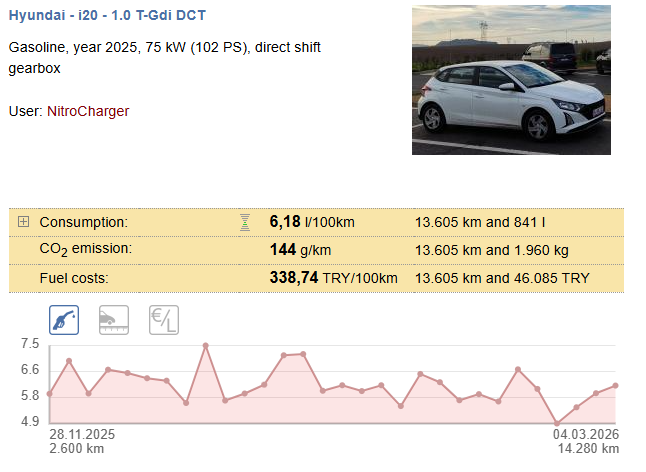646x472 pixels.
Task: Click the 28.11.2025 start date label
Action: click(83, 435)
